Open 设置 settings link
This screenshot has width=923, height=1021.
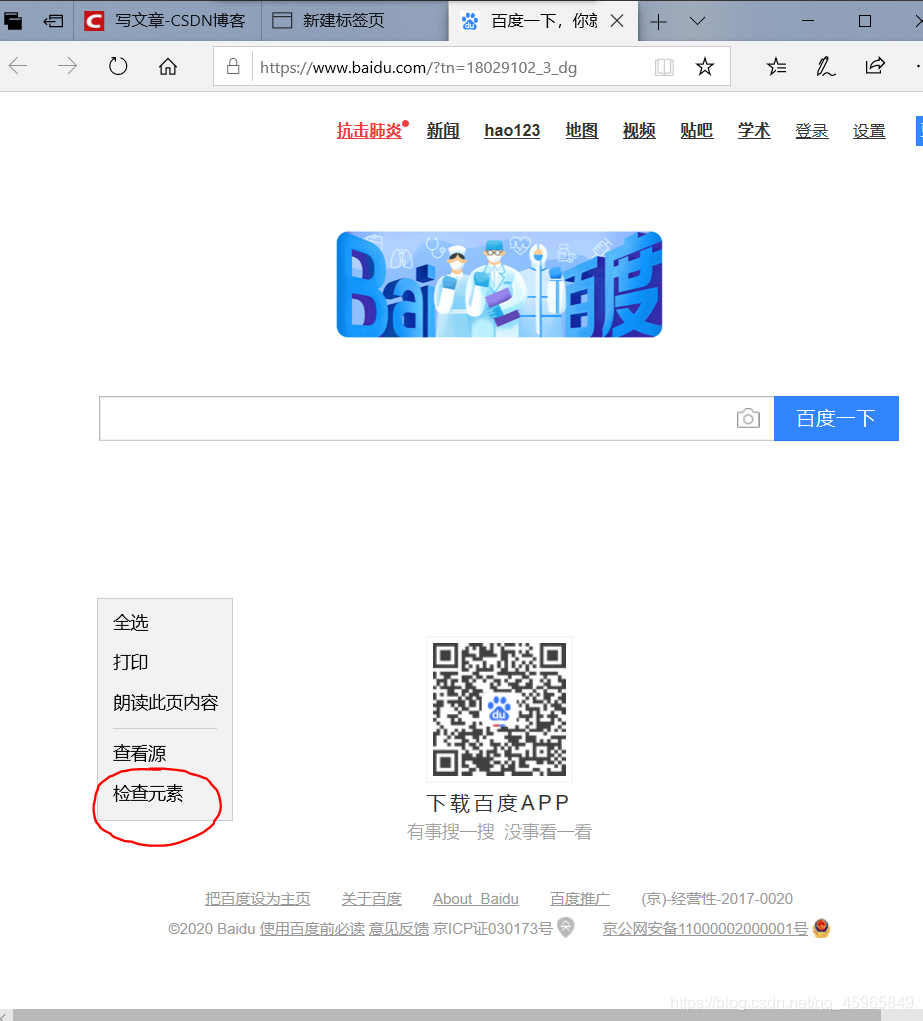869,131
